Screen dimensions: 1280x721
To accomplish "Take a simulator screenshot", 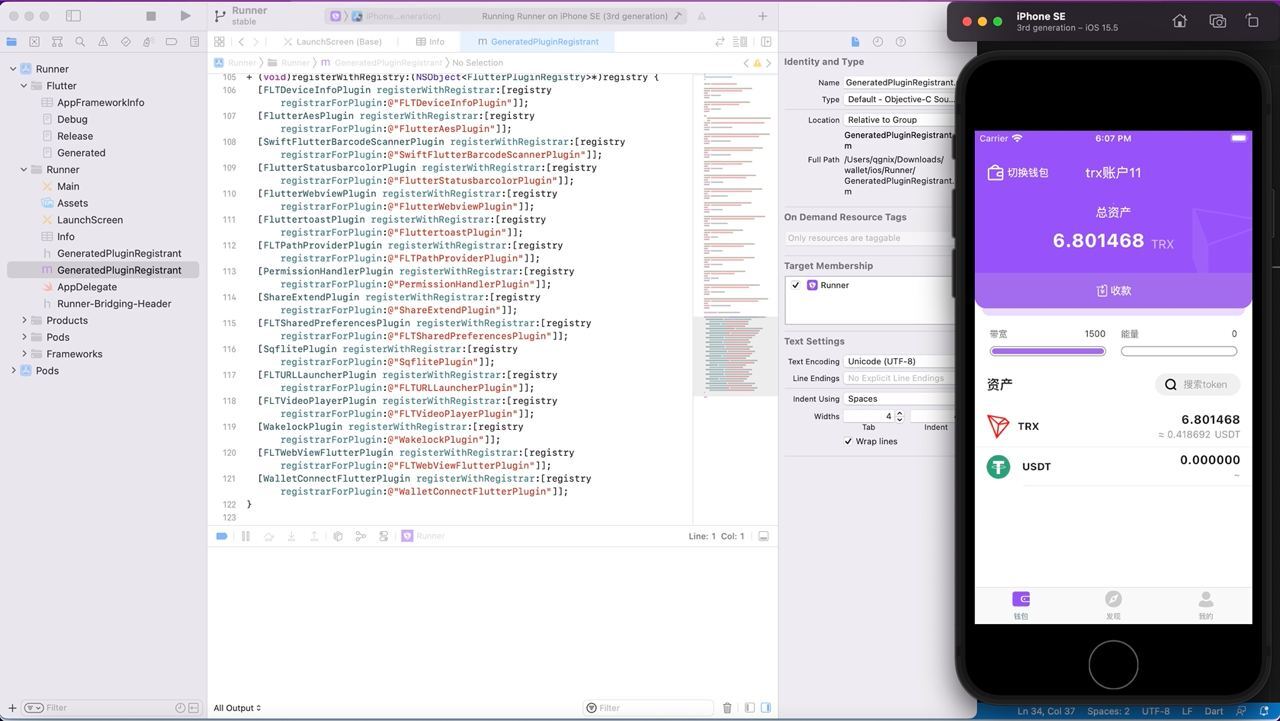I will coord(1217,21).
